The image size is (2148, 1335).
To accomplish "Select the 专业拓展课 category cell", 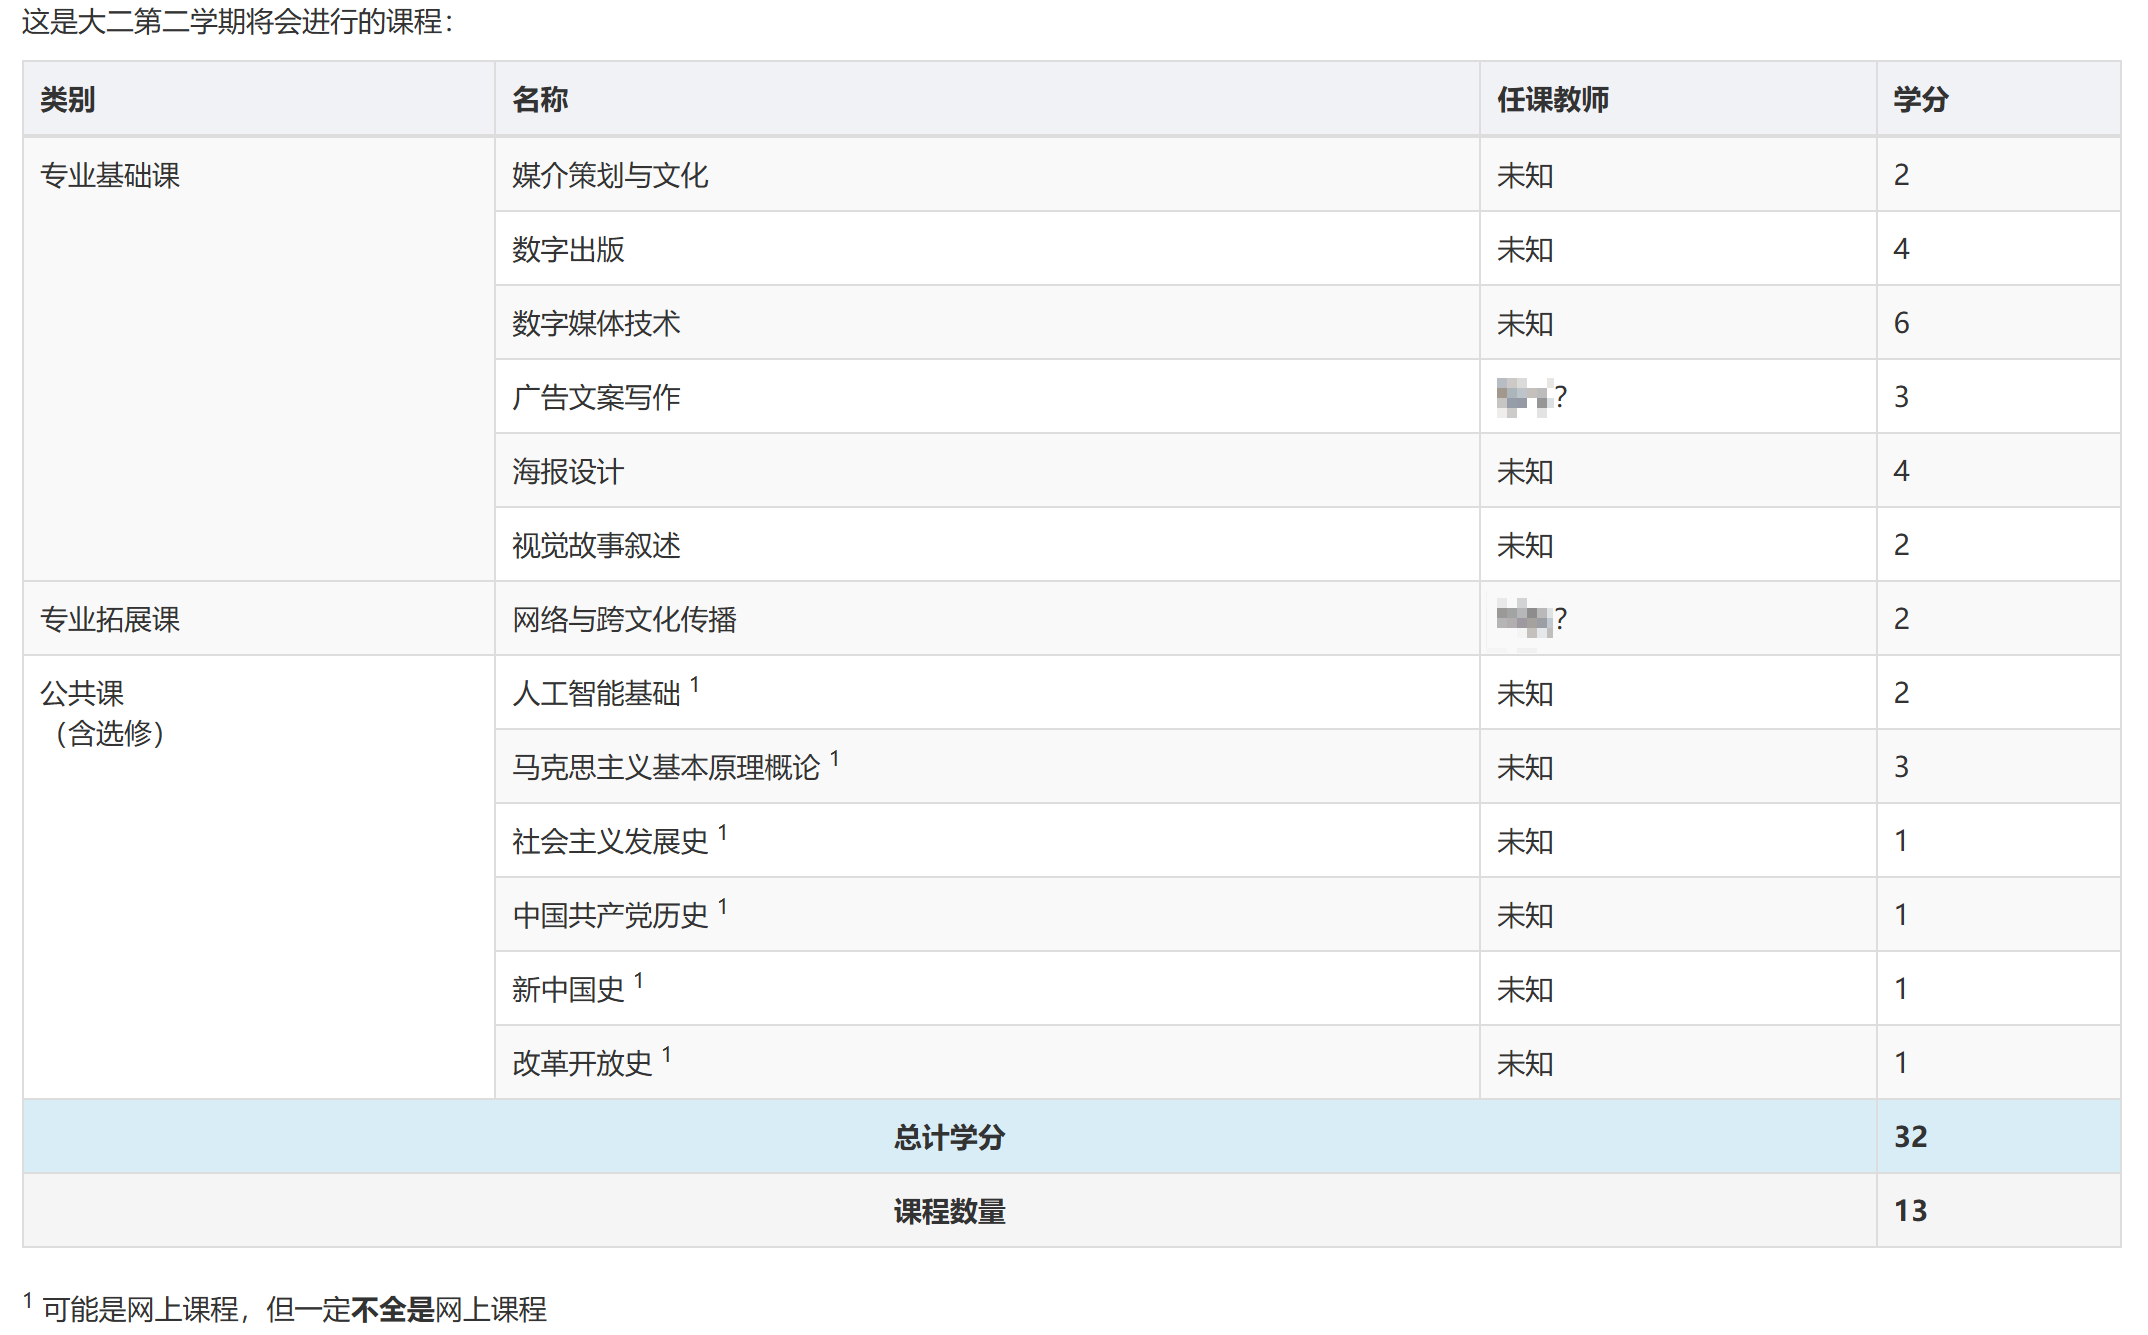I will [111, 619].
